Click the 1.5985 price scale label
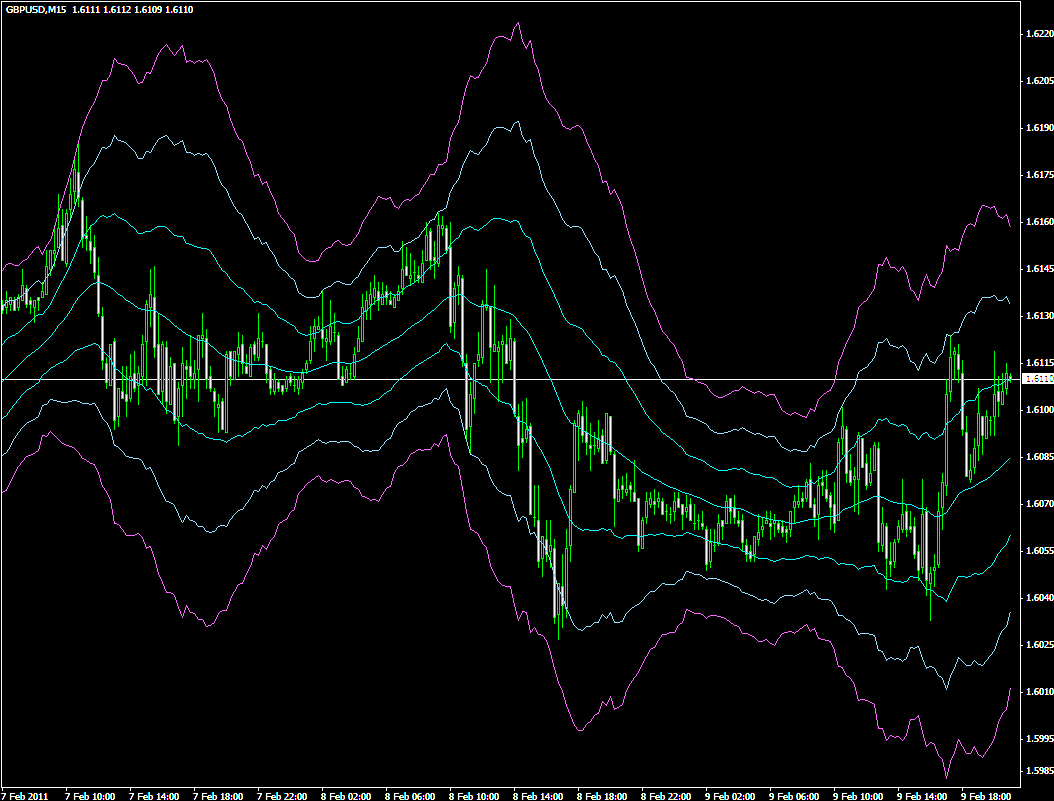Image resolution: width=1054 pixels, height=801 pixels. pos(1039,771)
